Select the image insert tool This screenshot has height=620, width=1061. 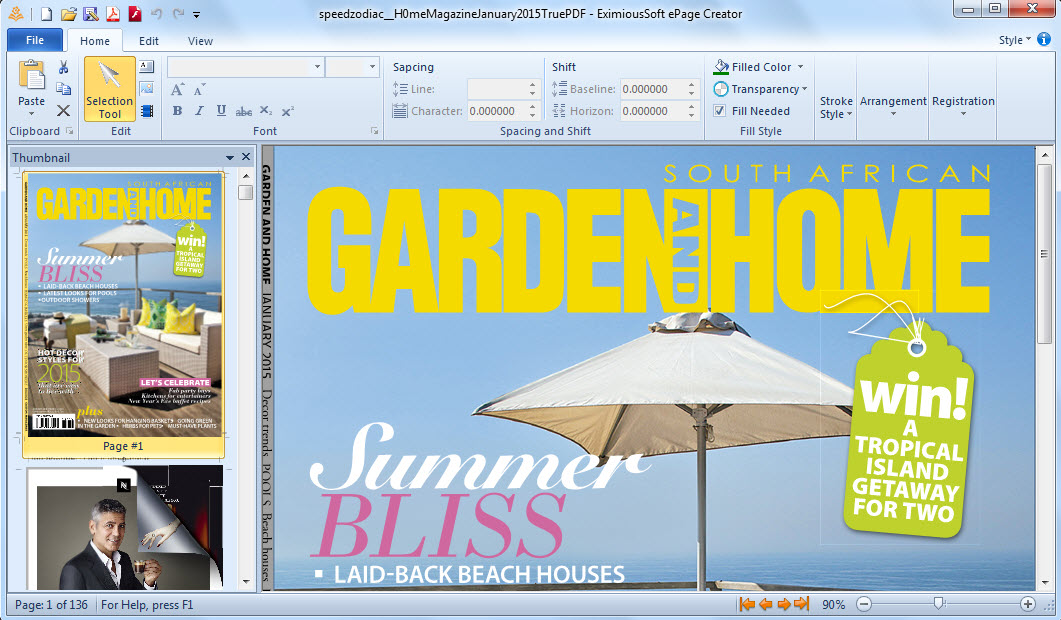[146, 88]
